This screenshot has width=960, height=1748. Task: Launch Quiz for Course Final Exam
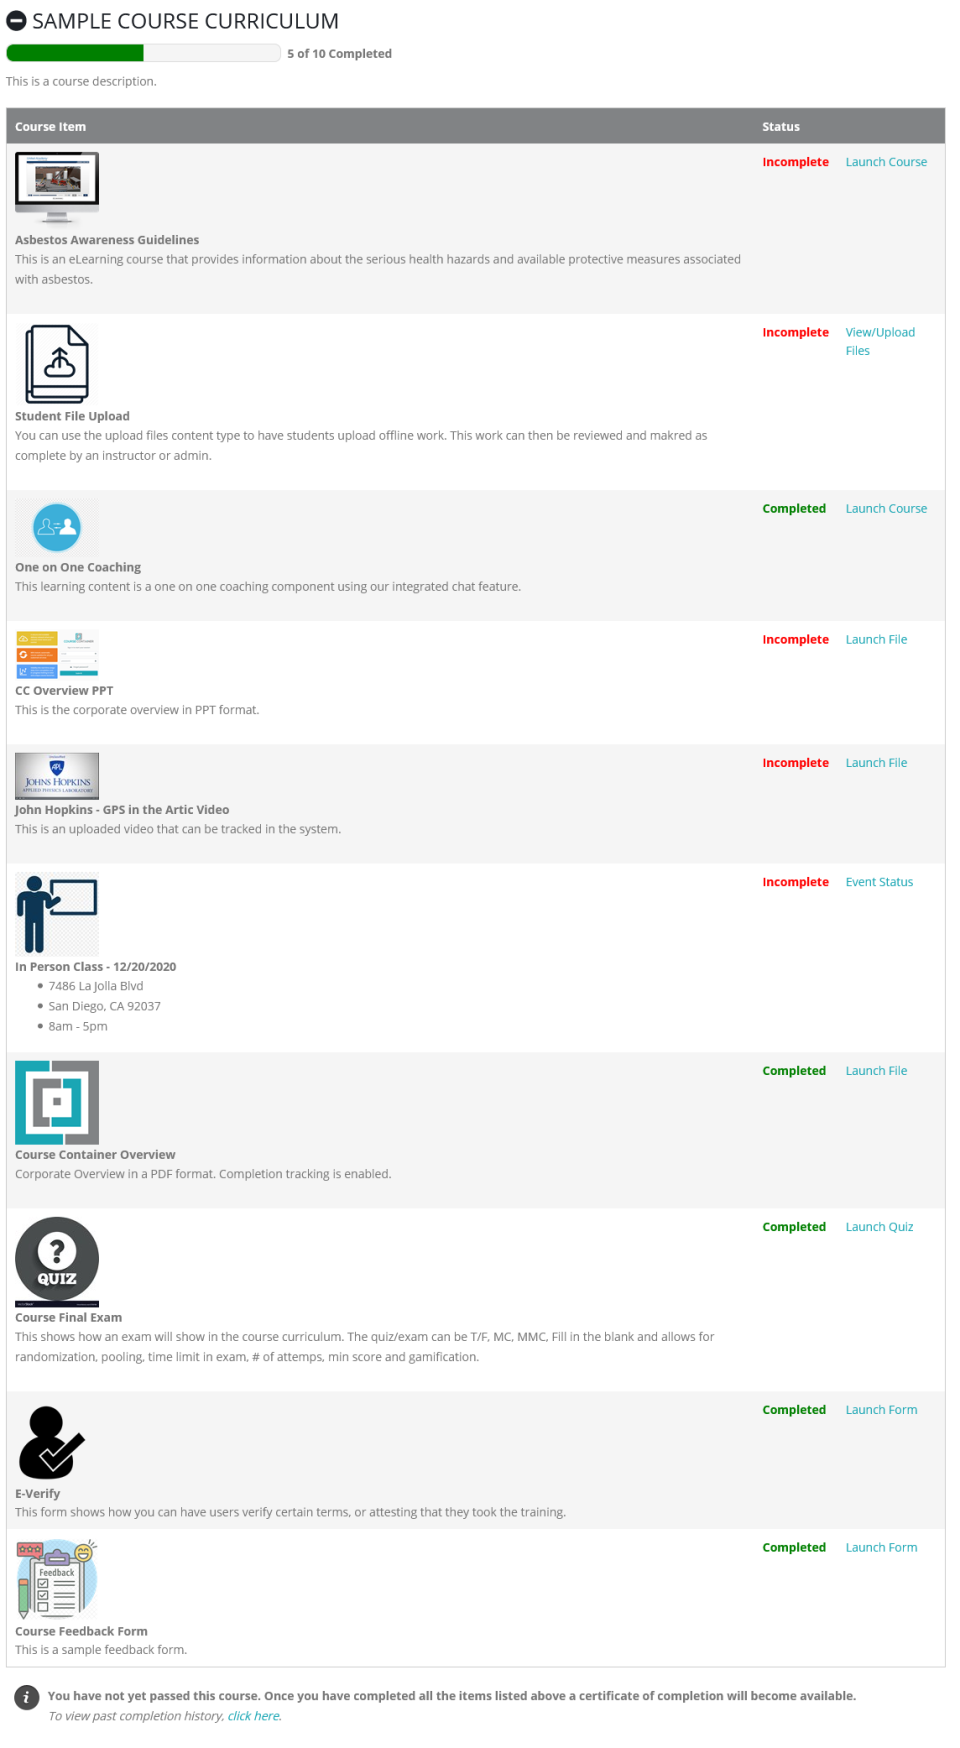point(878,1227)
